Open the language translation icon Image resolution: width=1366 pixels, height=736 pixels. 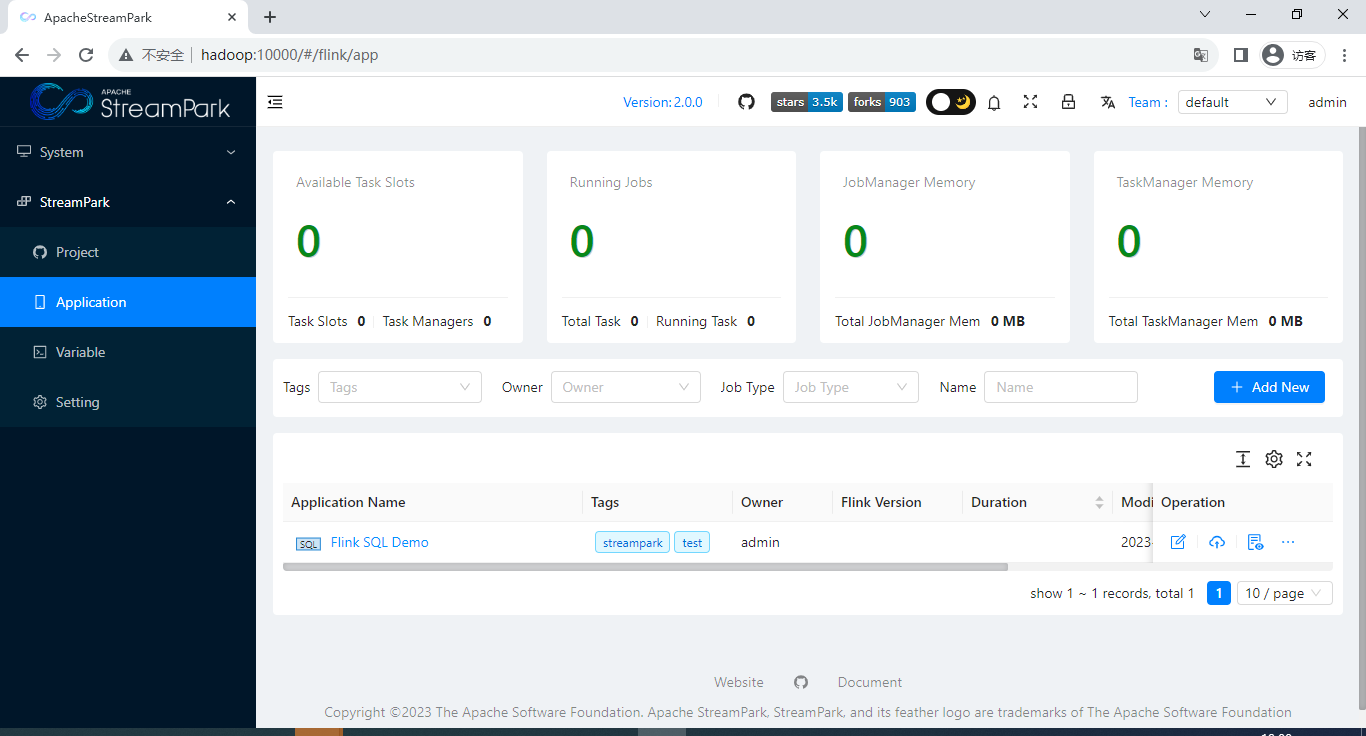pyautogui.click(x=1108, y=102)
